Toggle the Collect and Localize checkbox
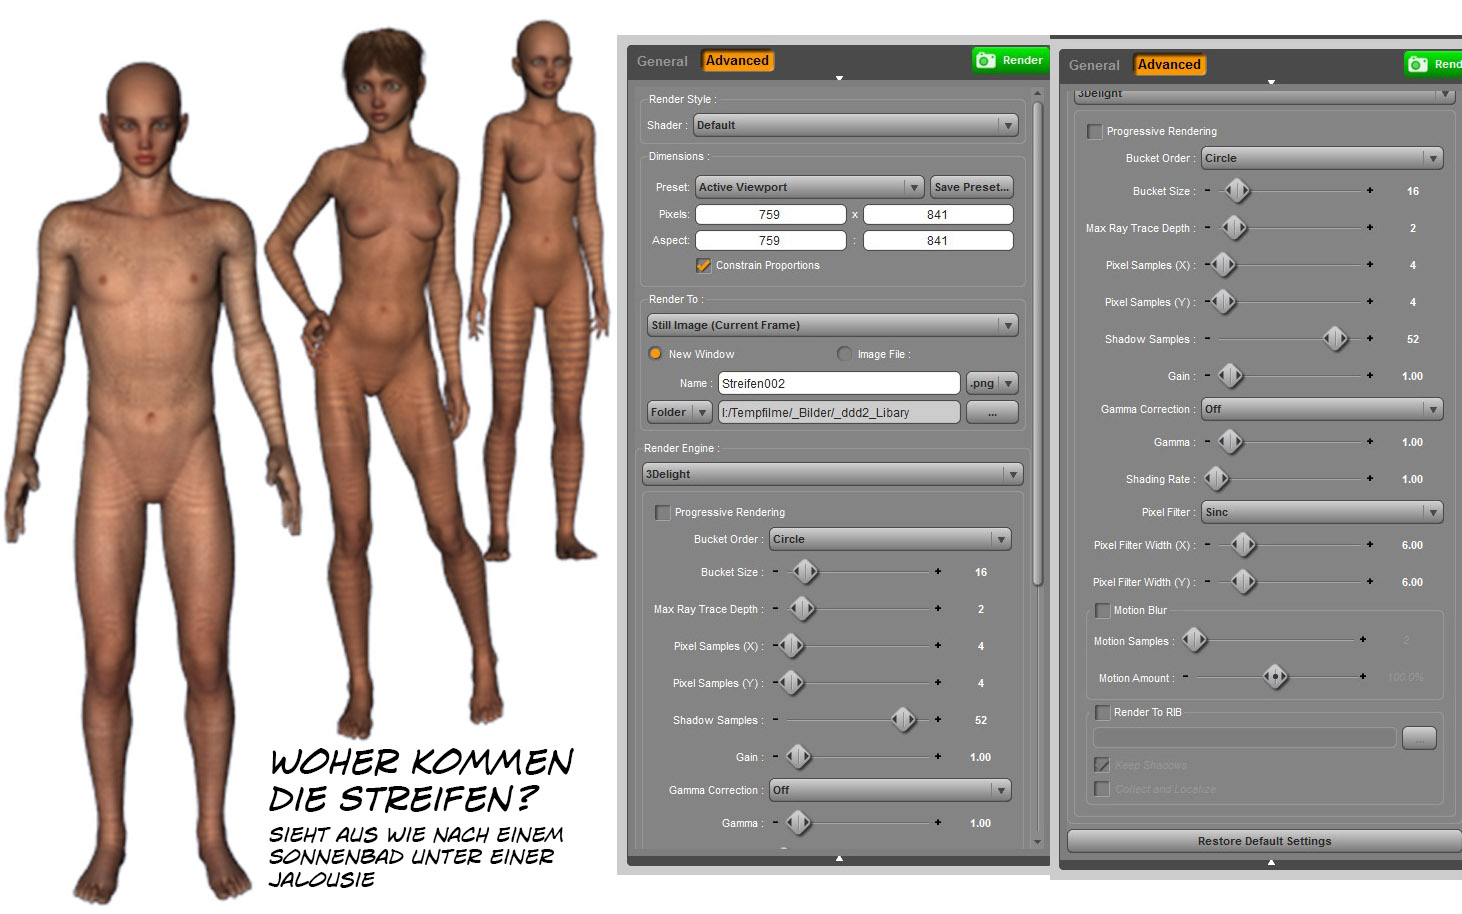 click(1102, 789)
